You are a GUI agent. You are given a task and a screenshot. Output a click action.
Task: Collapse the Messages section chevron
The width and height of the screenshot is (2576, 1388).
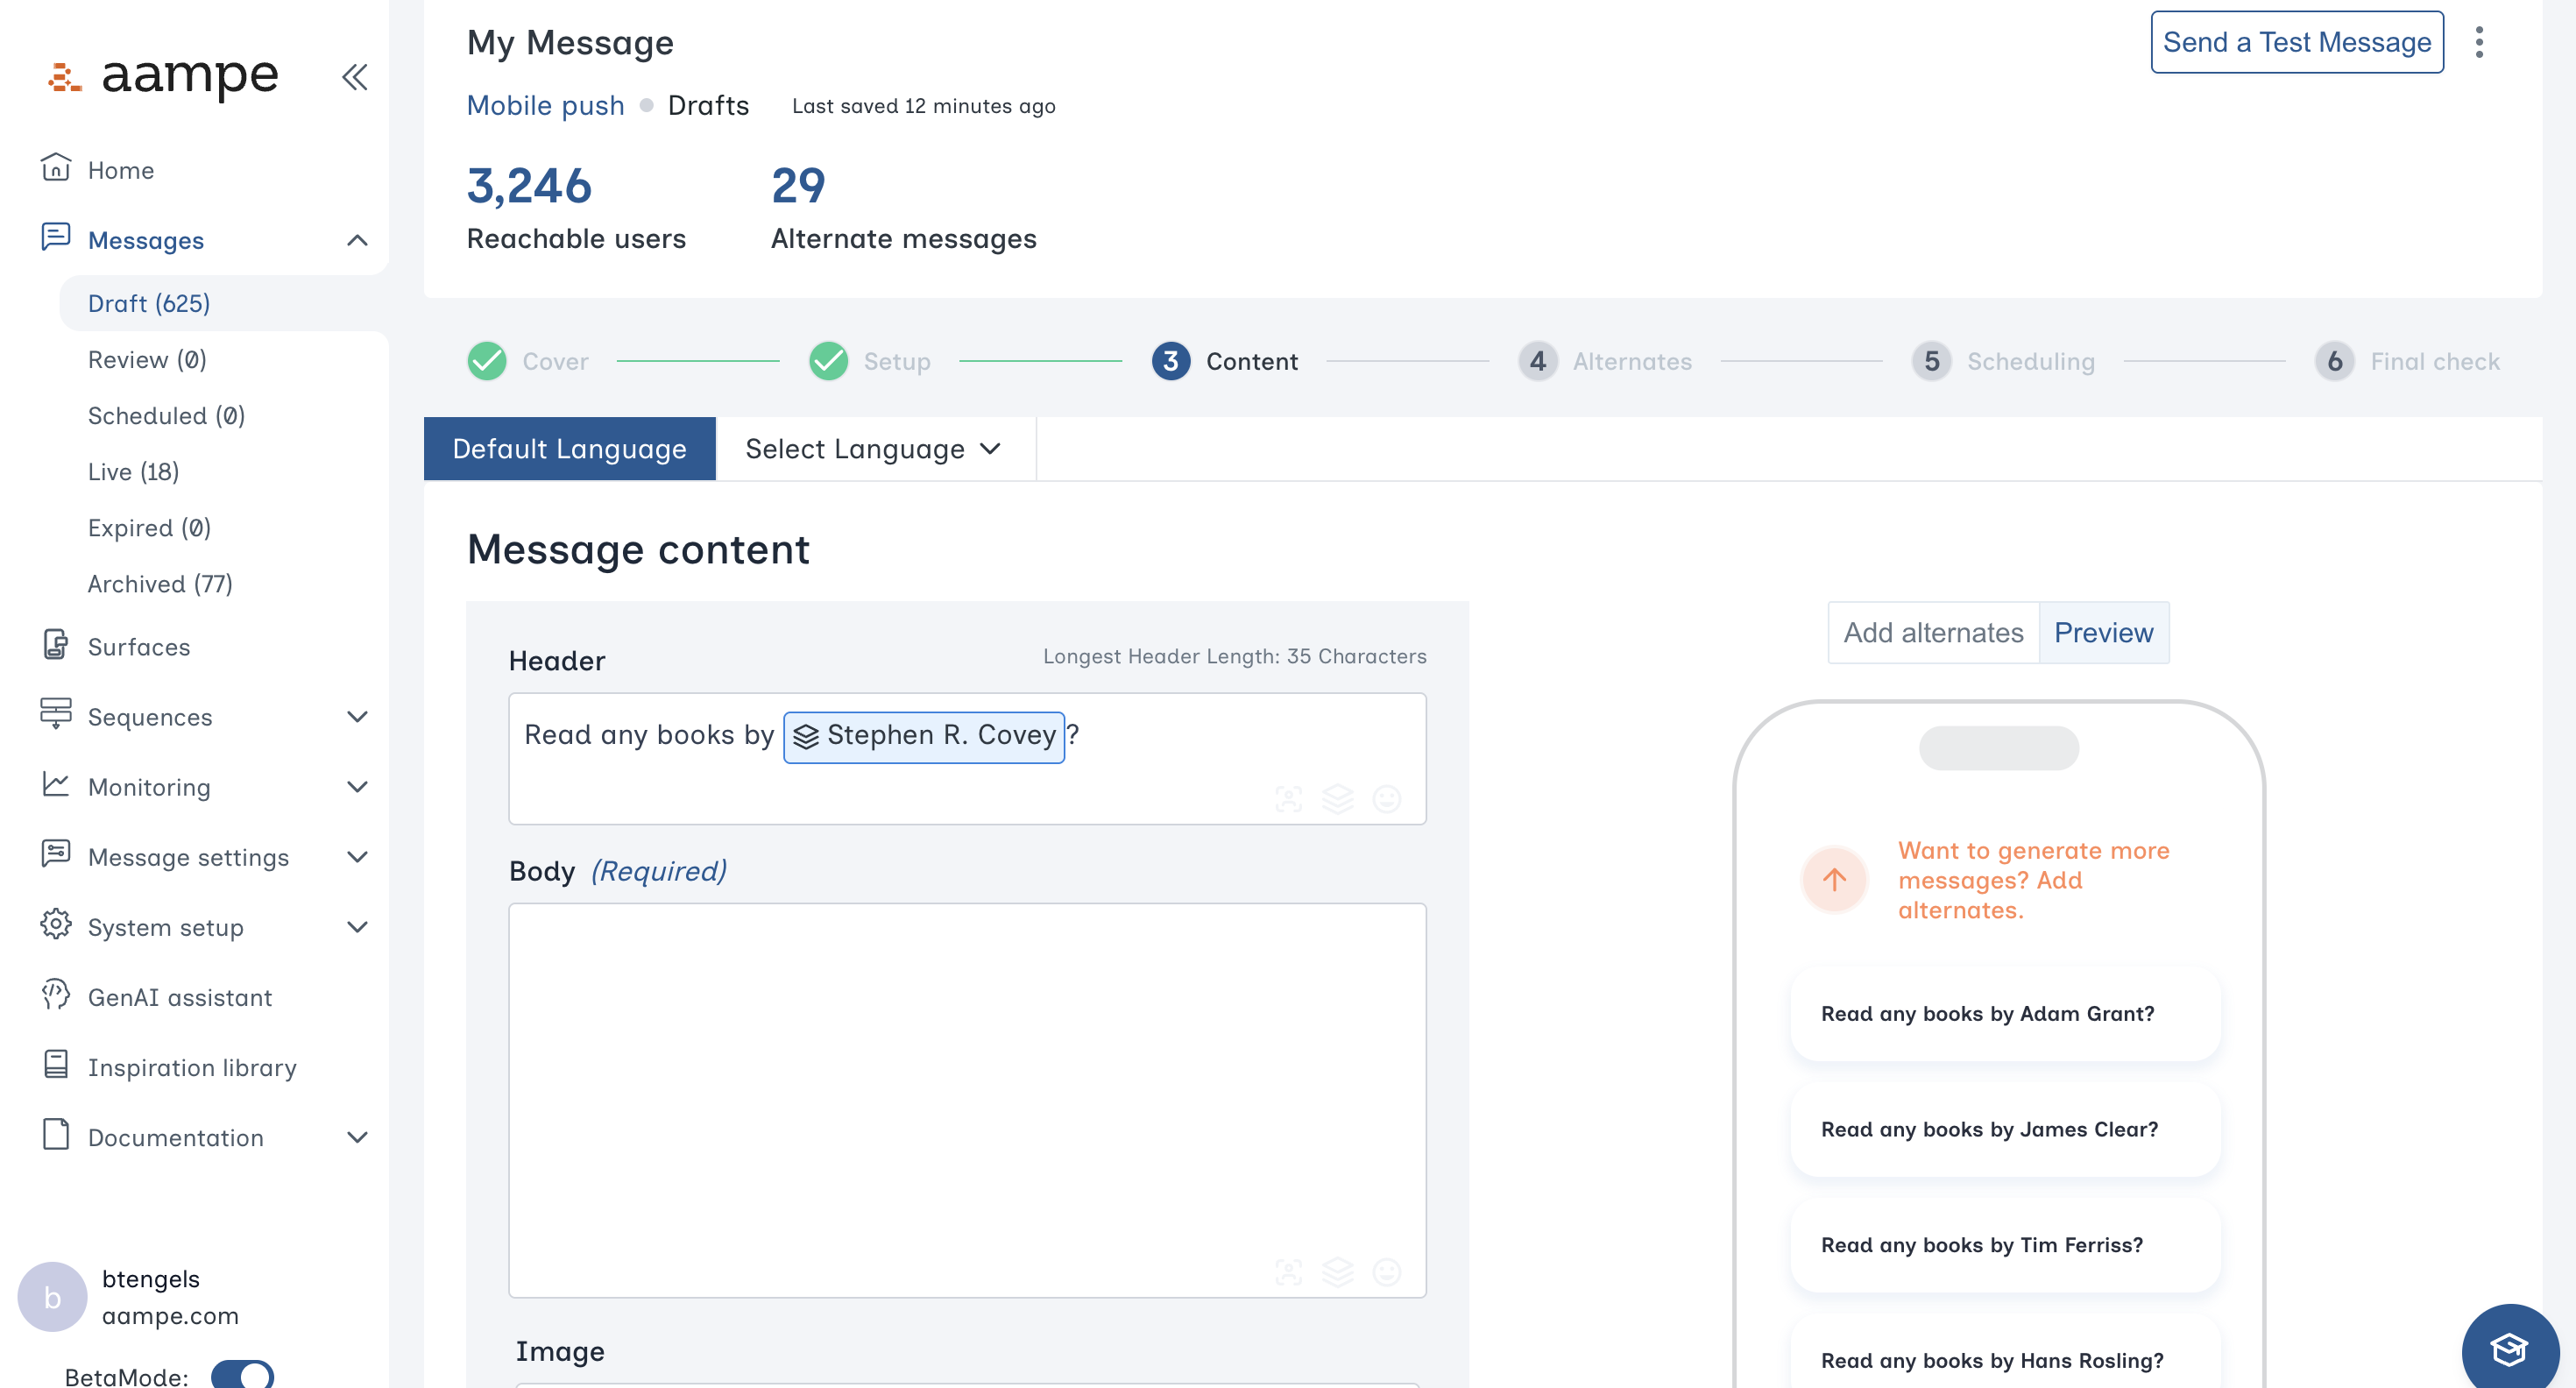coord(357,240)
